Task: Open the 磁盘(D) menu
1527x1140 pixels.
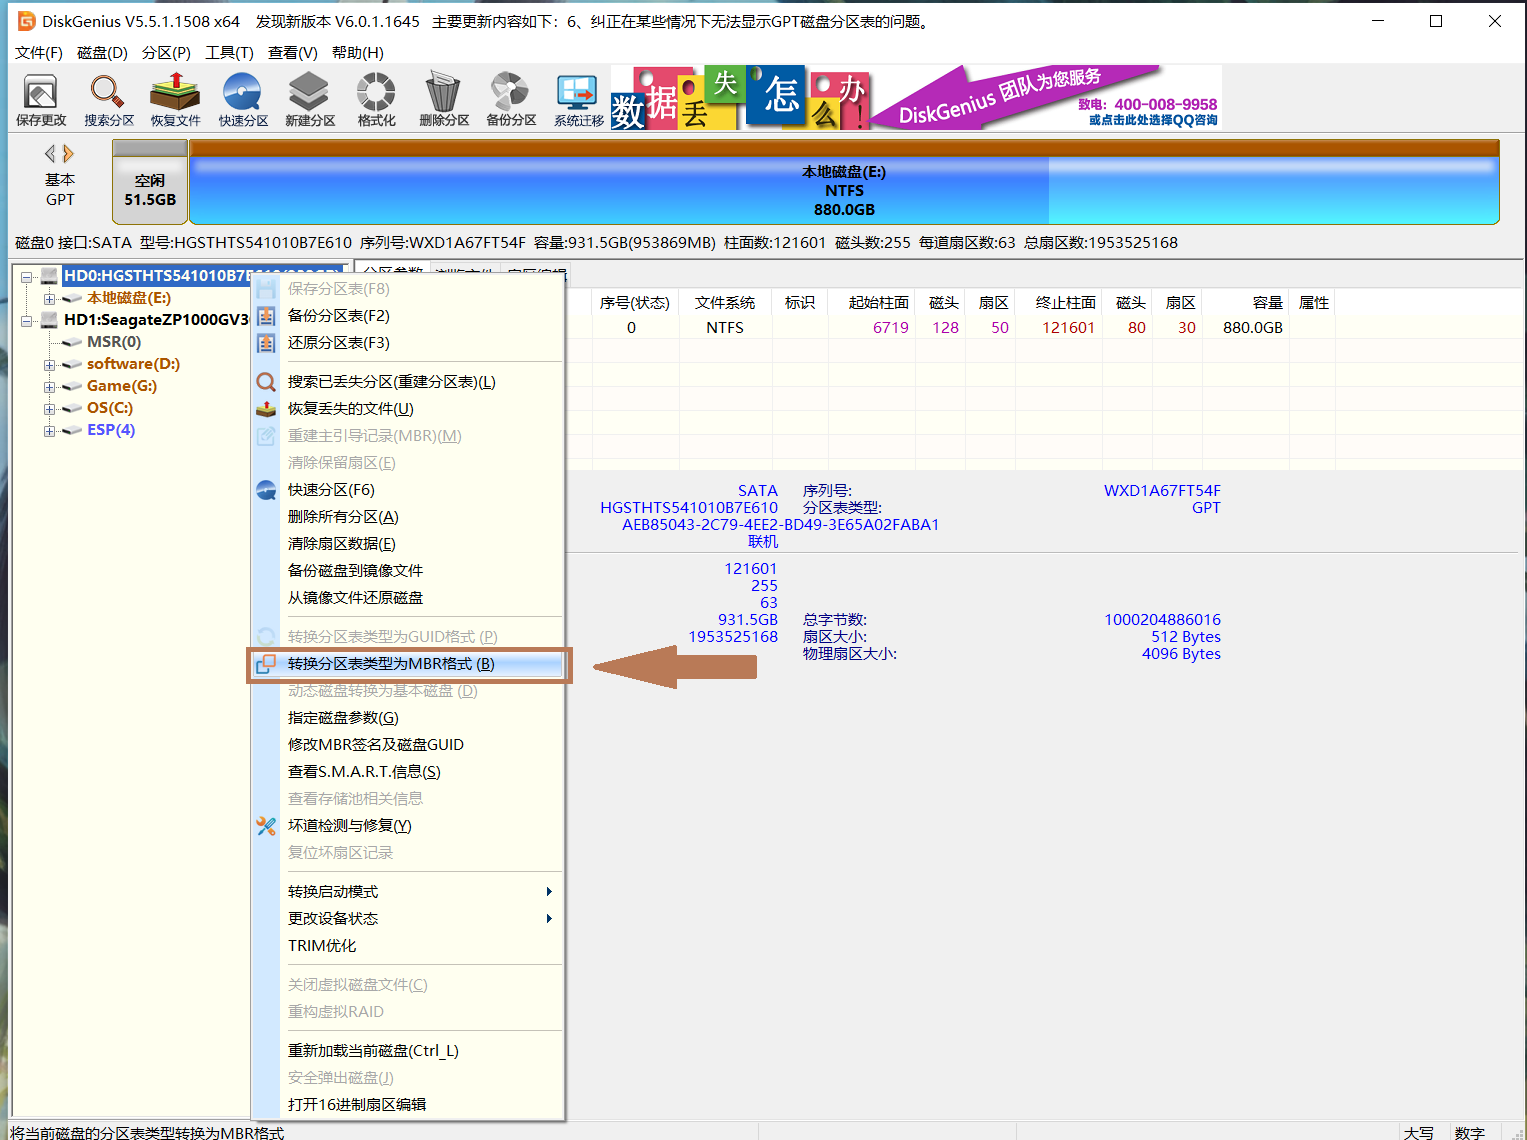Action: (103, 53)
